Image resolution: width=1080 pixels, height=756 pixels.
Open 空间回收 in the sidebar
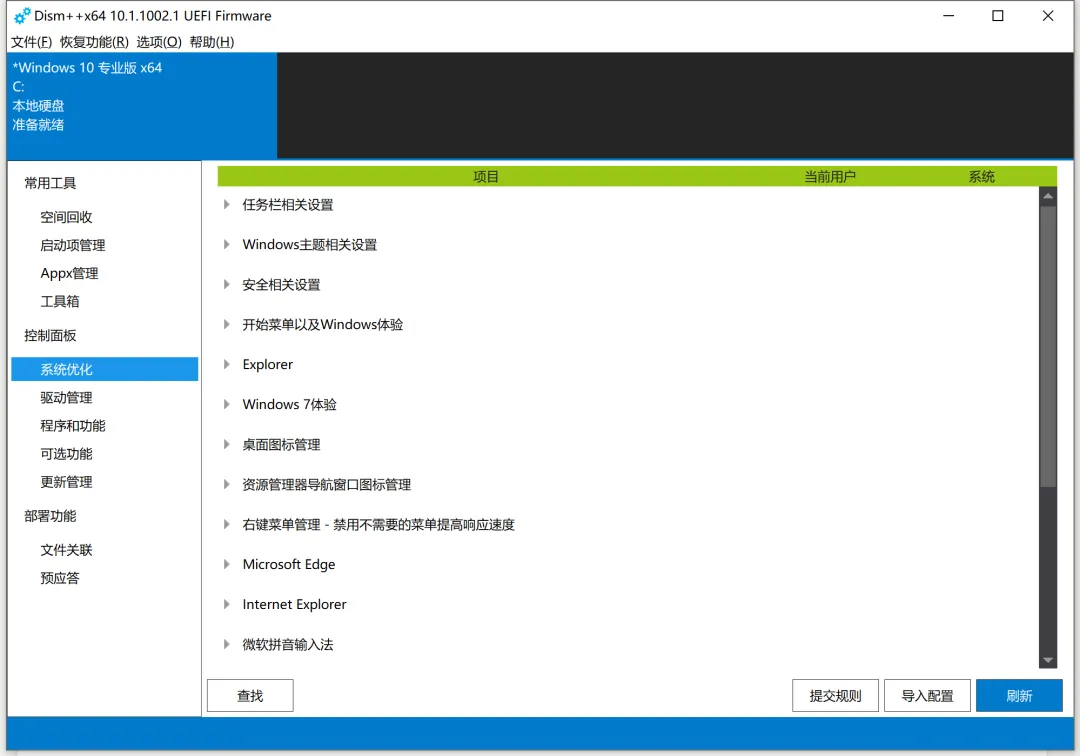coord(66,217)
